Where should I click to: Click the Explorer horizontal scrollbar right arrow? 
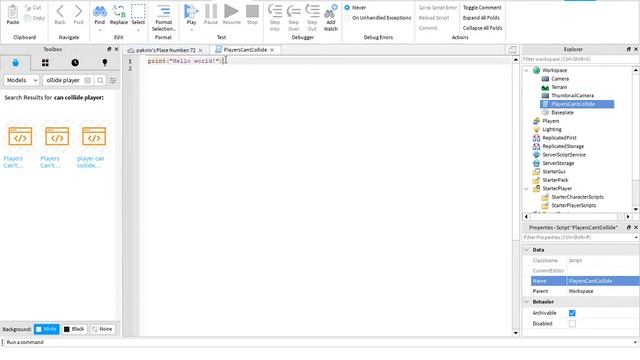pos(628,217)
